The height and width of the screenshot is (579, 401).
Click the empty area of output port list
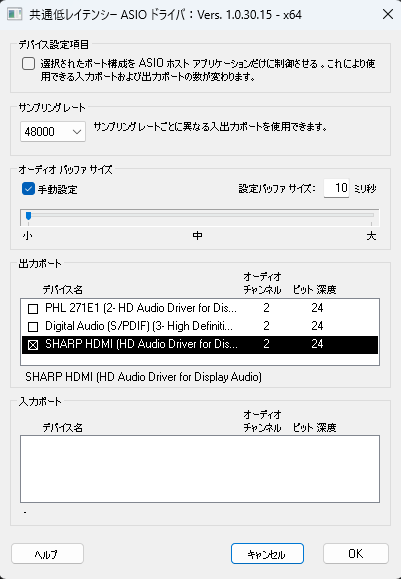[x=200, y=359]
